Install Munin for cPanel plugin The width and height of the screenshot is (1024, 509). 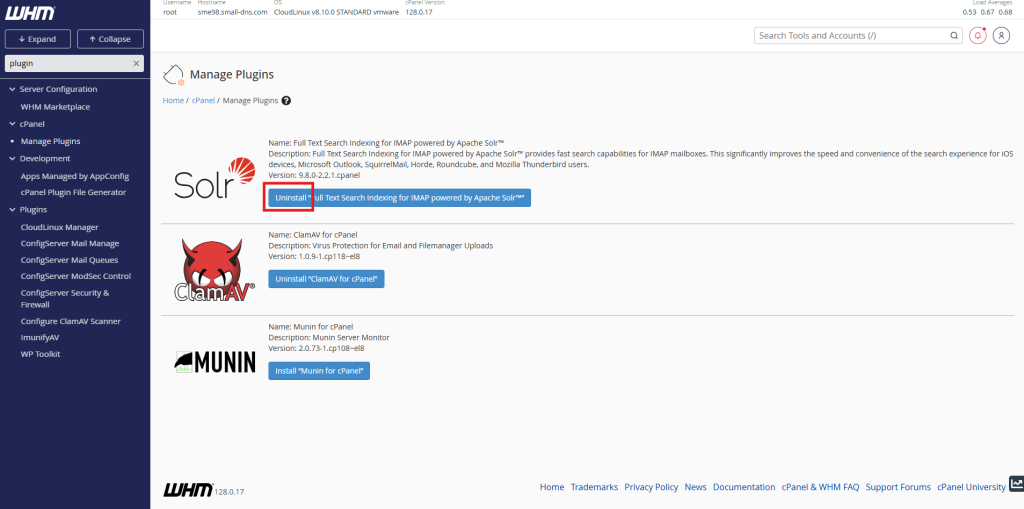[319, 371]
